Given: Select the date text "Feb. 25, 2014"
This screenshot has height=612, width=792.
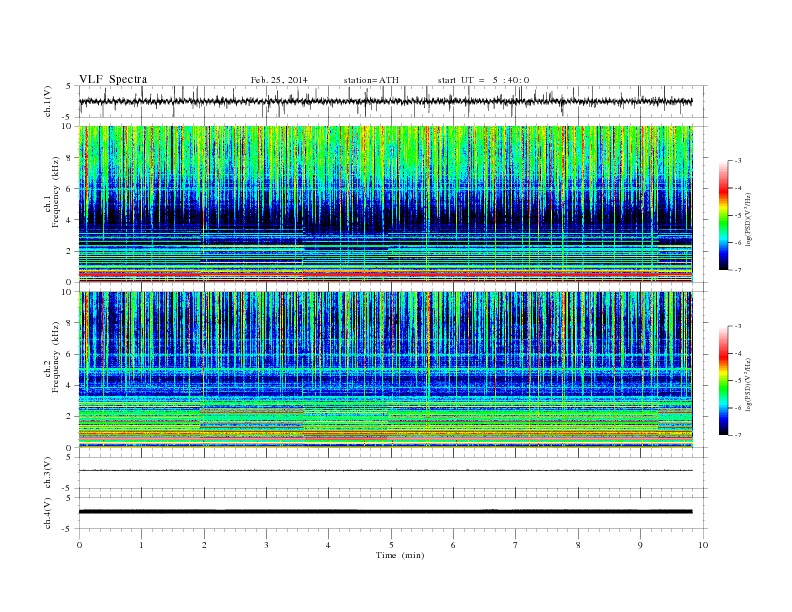Looking at the screenshot, I should pos(279,80).
